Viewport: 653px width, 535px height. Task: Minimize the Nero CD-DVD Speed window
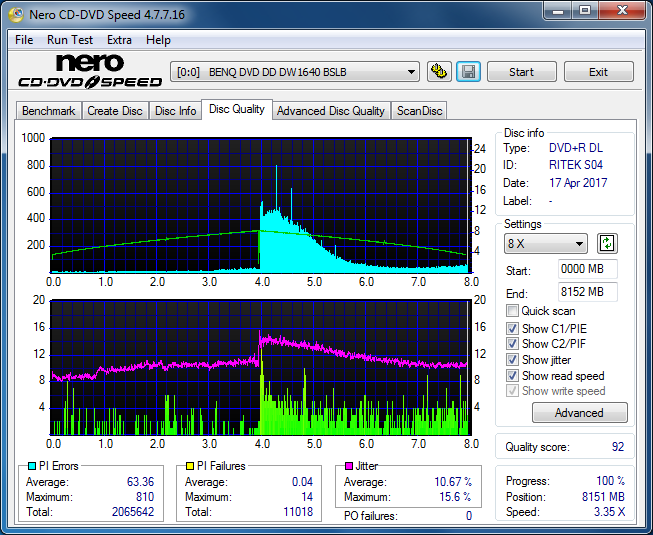pyautogui.click(x=557, y=10)
